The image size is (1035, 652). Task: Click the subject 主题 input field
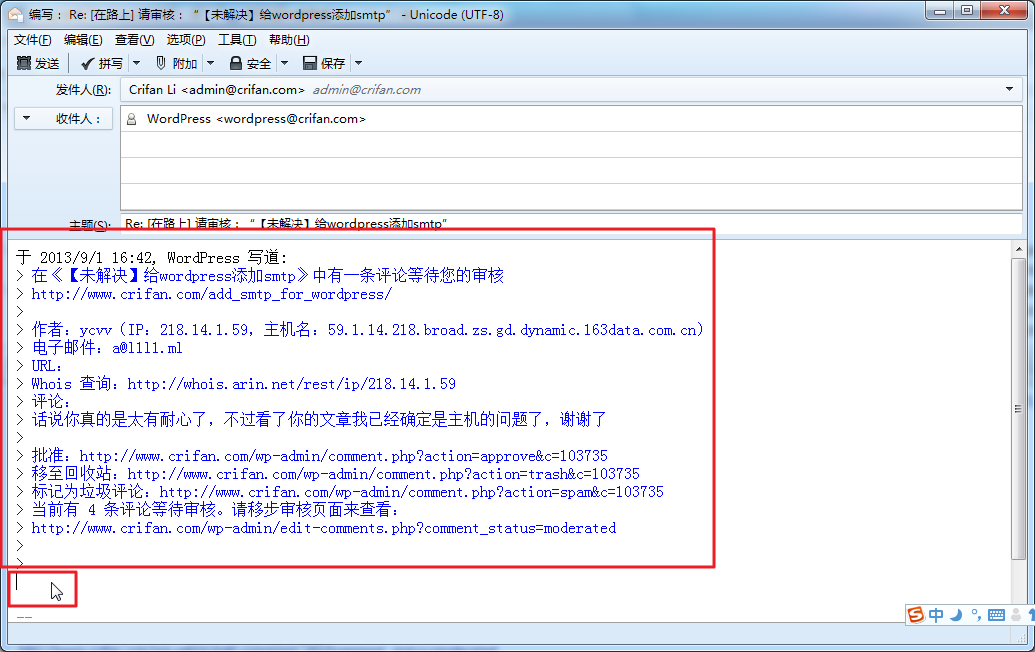click(x=571, y=224)
